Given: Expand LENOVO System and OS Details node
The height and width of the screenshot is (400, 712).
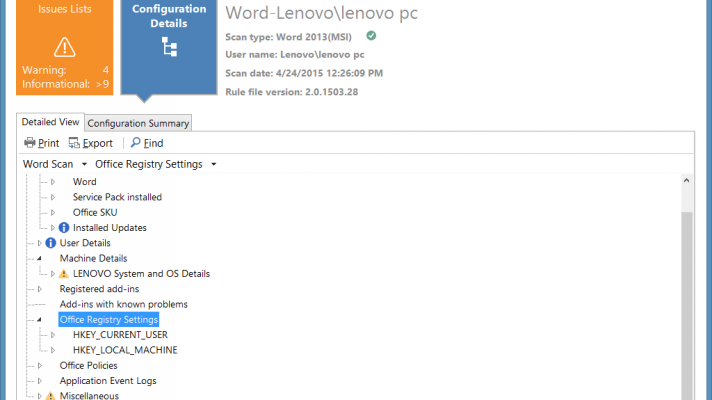Looking at the screenshot, I should pyautogui.click(x=53, y=274).
